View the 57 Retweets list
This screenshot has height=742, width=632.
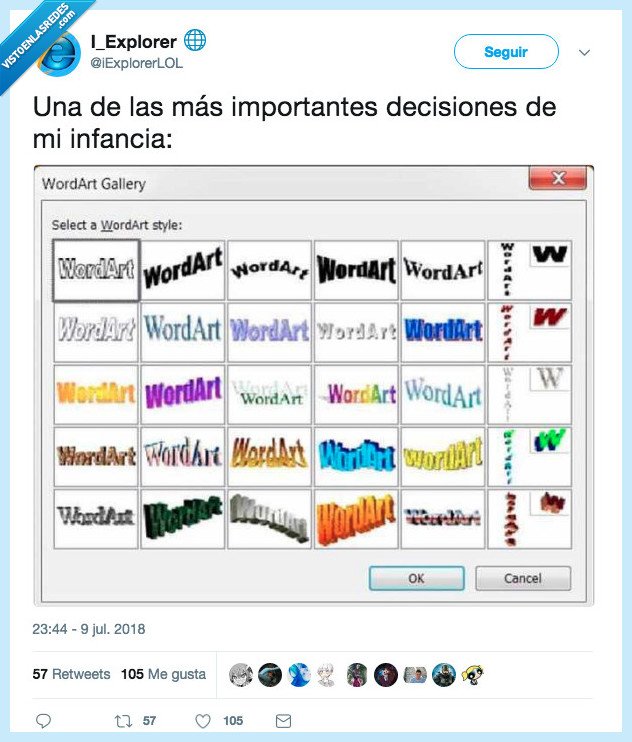[x=71, y=674]
